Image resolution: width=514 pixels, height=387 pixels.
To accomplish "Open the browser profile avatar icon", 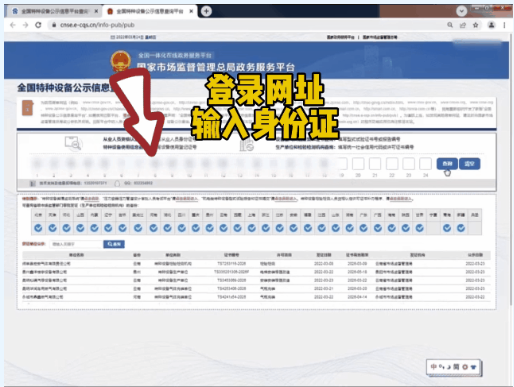I will [491, 25].
